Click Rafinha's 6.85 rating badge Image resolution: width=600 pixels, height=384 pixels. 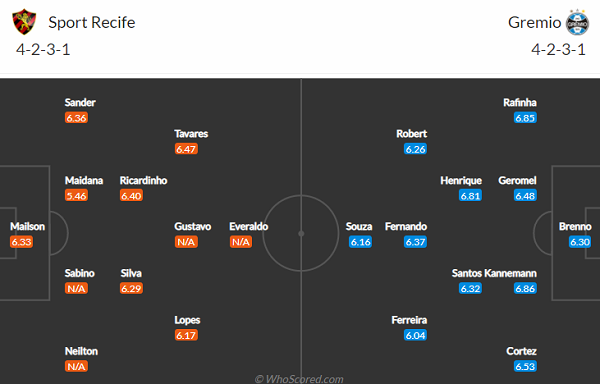(x=525, y=118)
